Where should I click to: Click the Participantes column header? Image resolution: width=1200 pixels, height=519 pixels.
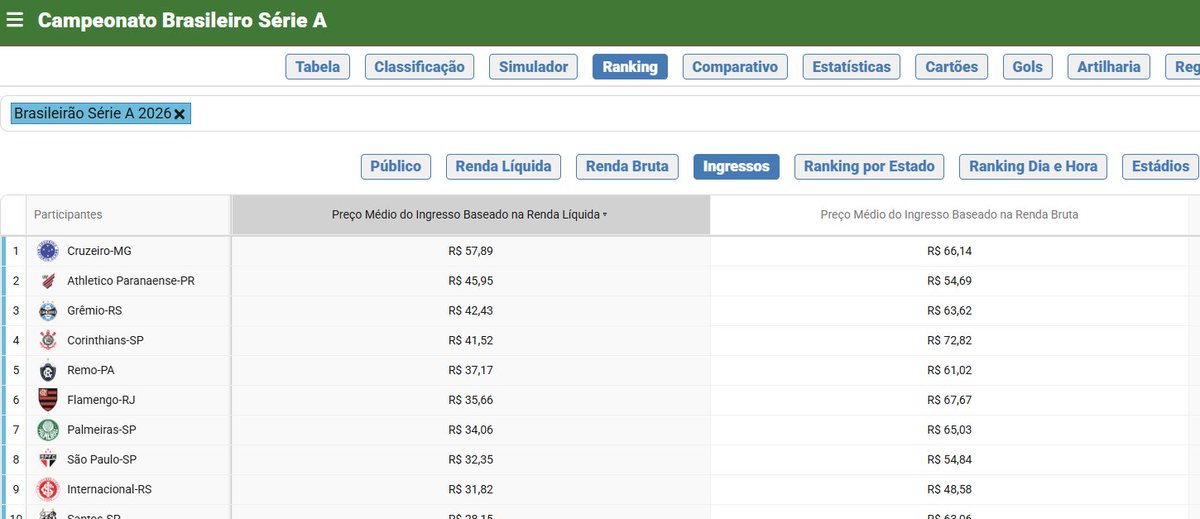[x=127, y=215]
